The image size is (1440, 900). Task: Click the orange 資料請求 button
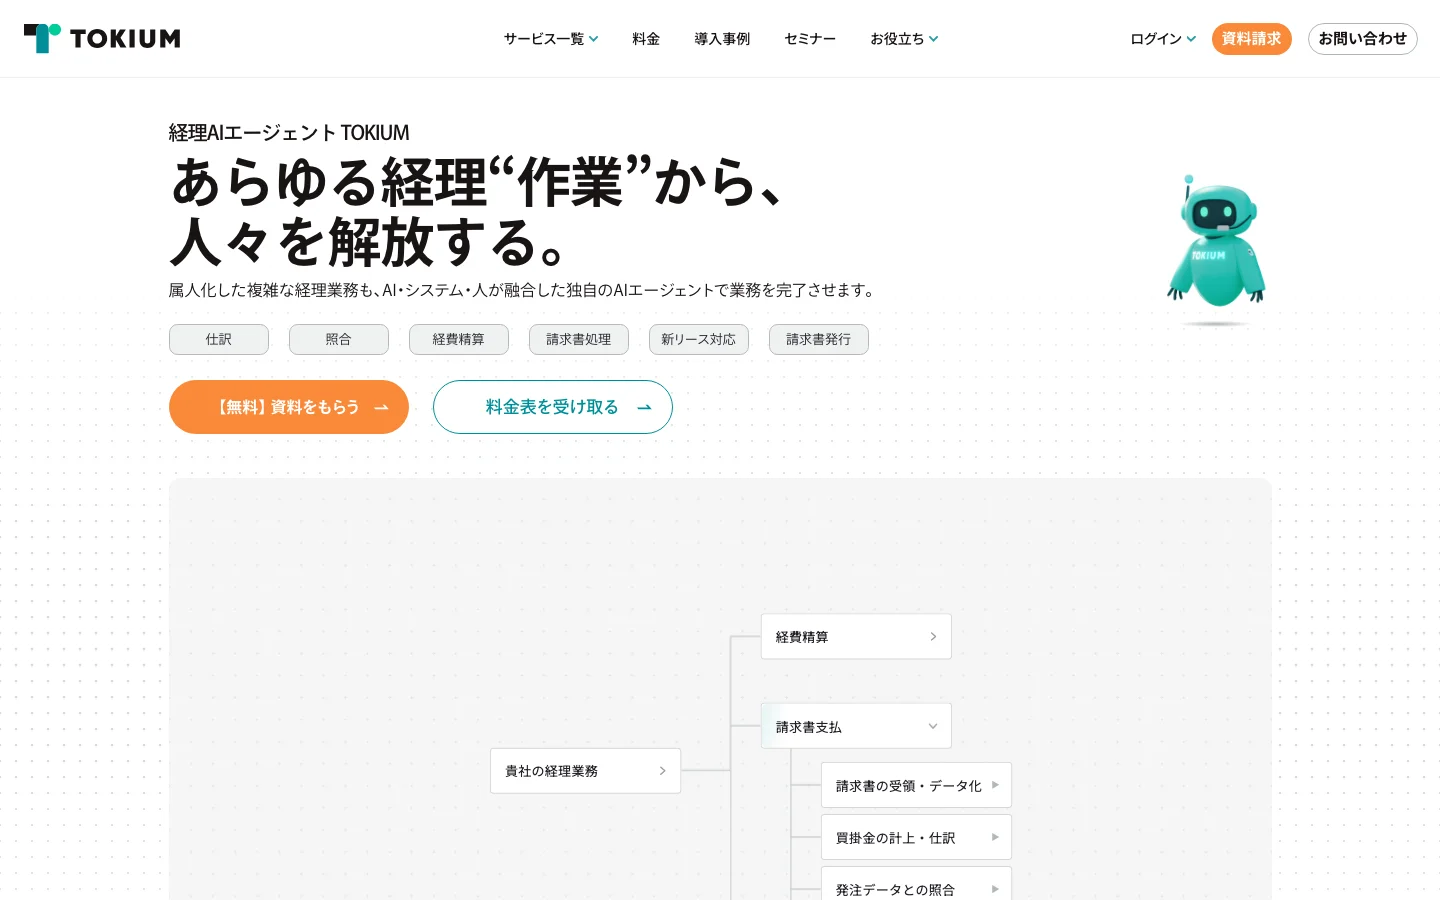click(1251, 39)
